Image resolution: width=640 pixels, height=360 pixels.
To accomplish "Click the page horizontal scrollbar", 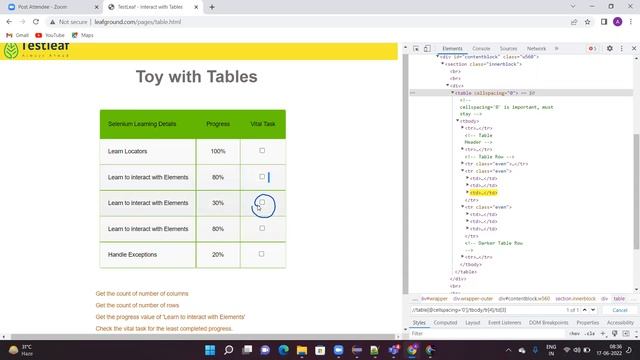I will click(202, 337).
